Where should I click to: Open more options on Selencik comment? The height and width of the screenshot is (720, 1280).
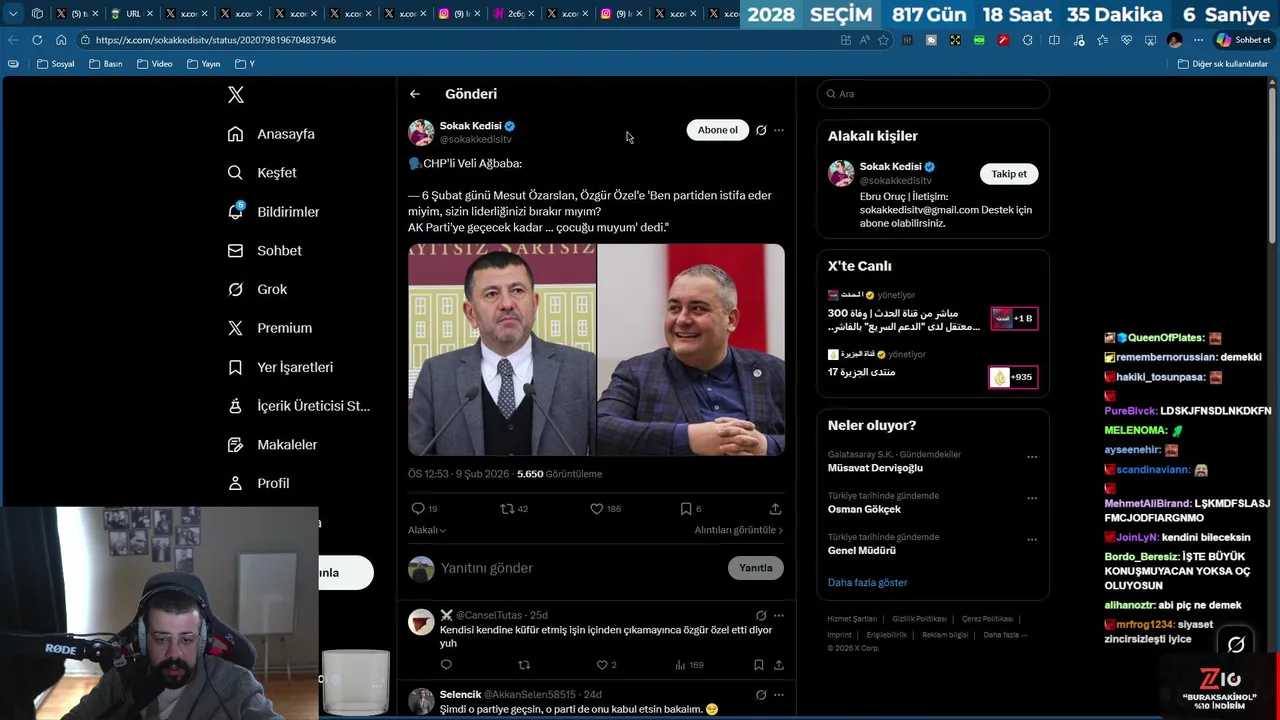pos(779,695)
